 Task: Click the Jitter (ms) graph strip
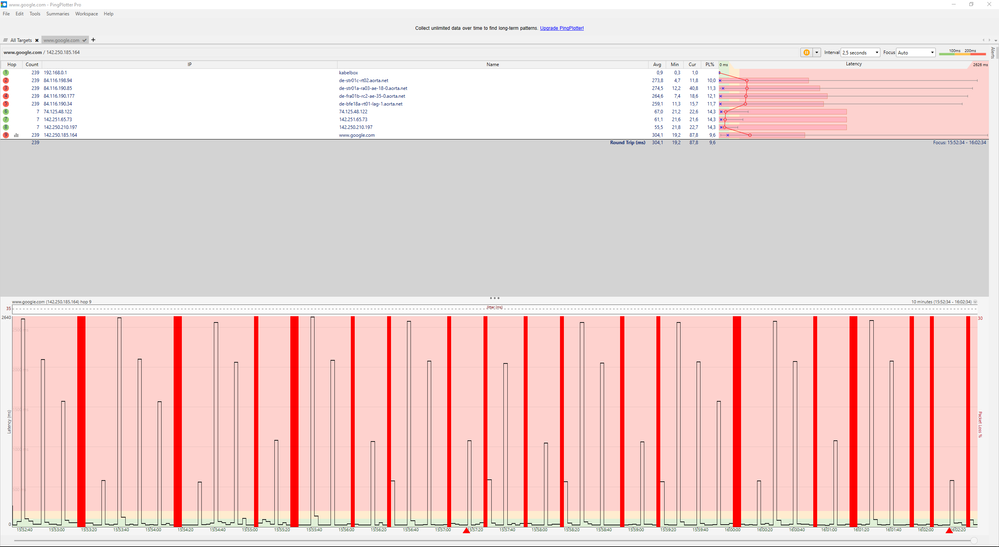pyautogui.click(x=494, y=308)
